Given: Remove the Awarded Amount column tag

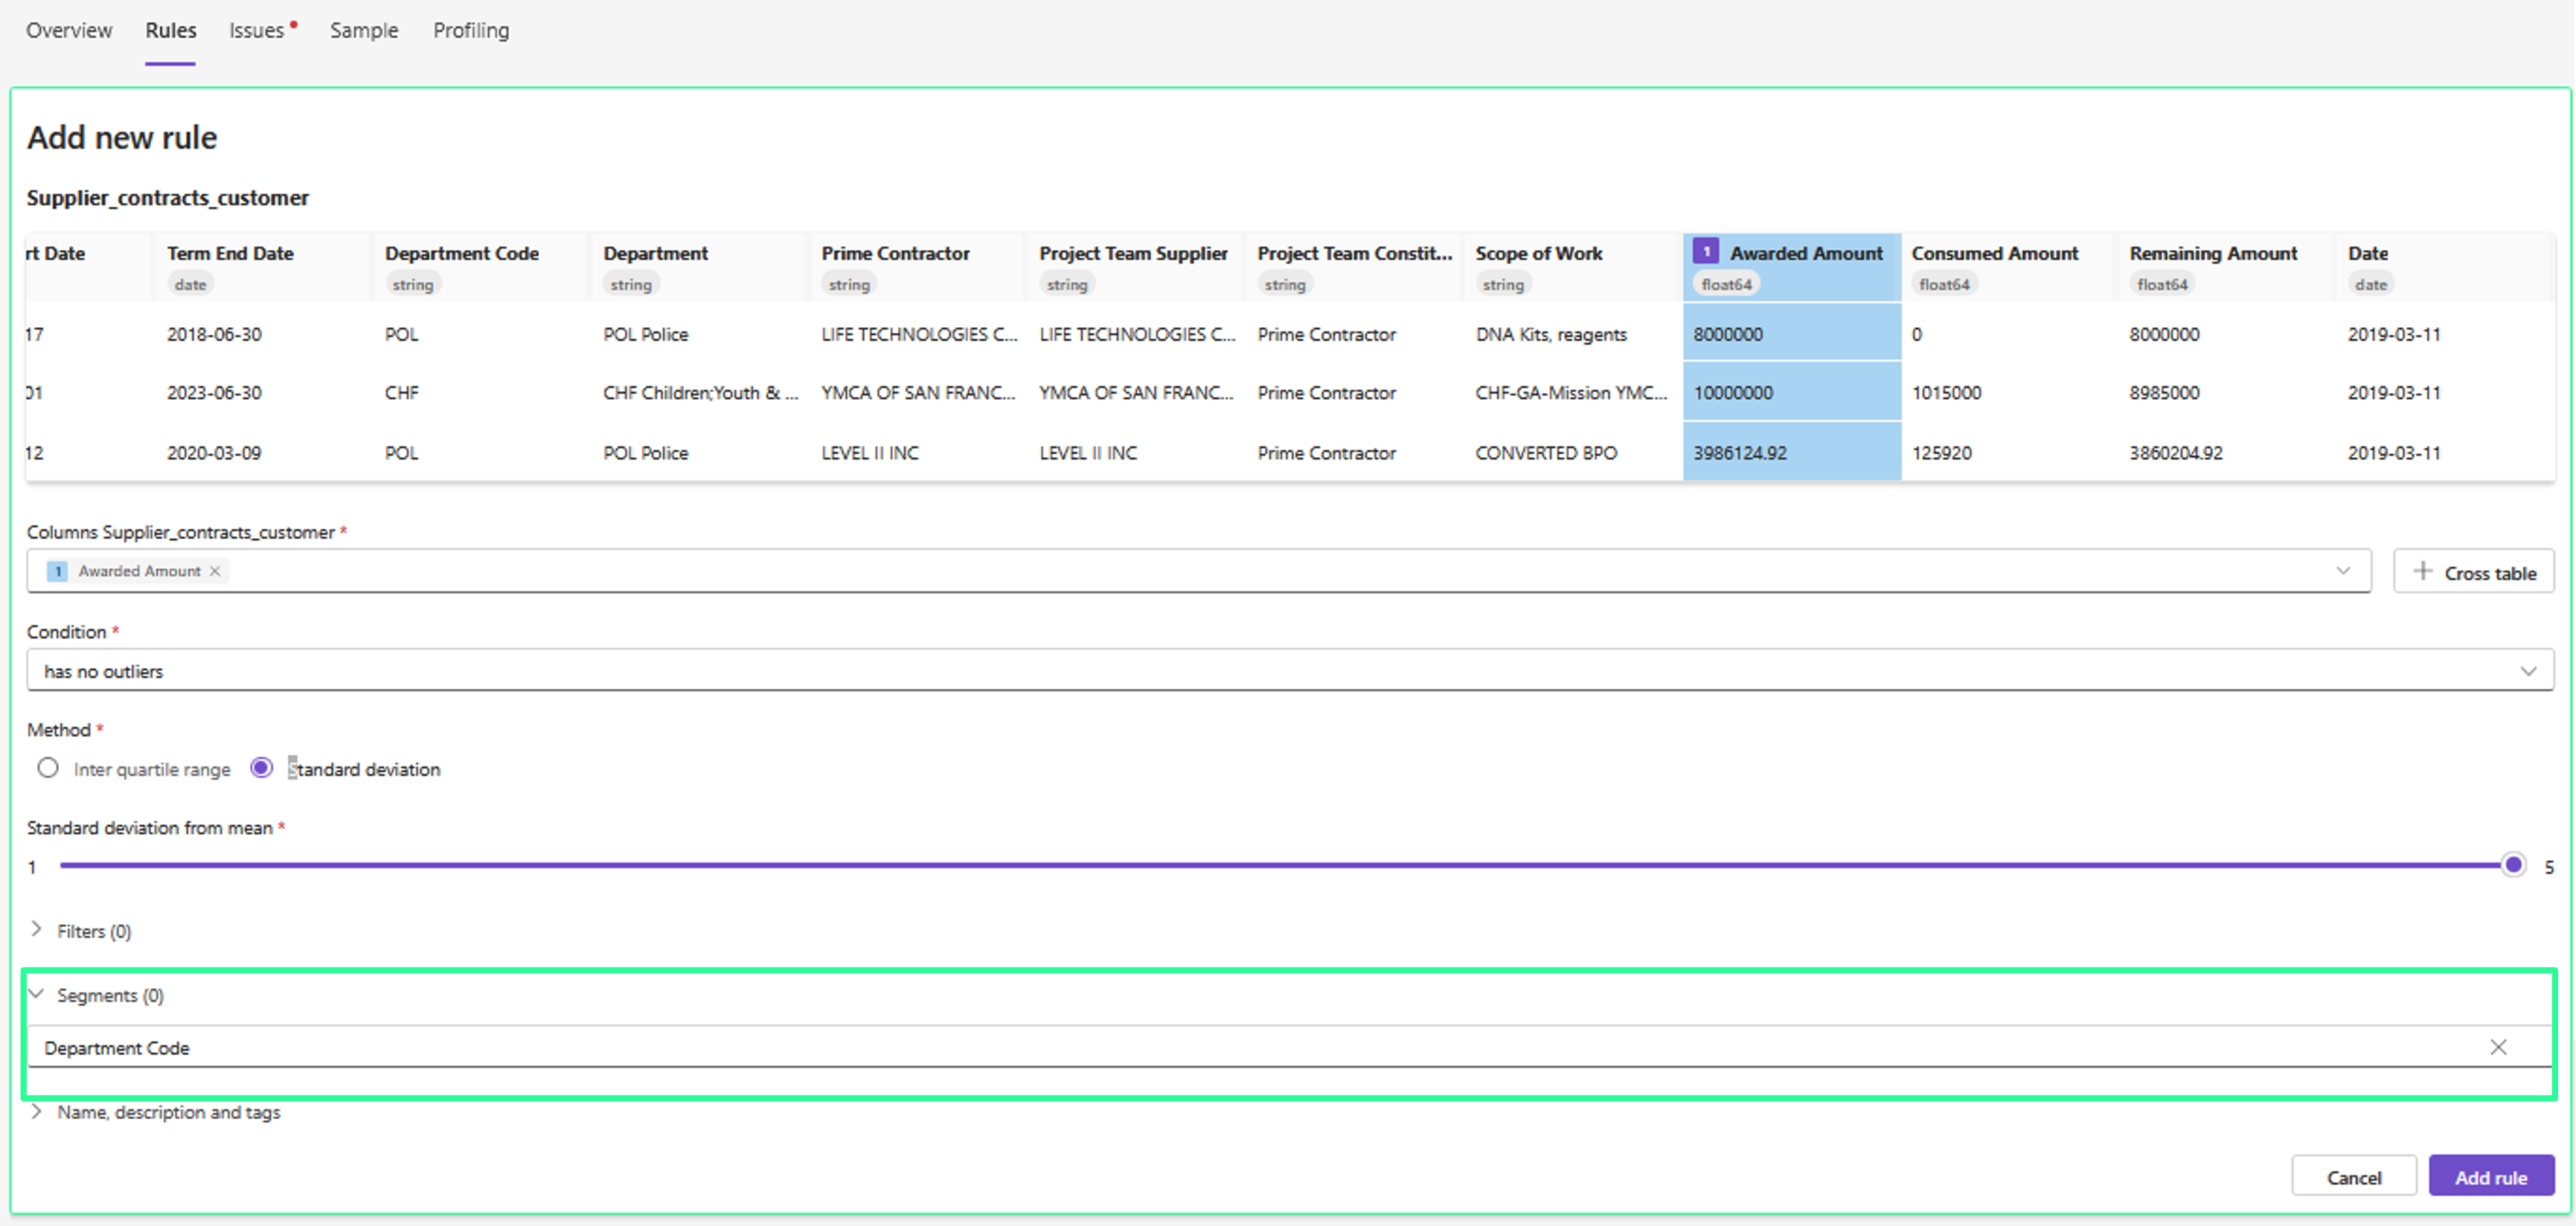Looking at the screenshot, I should [x=215, y=571].
